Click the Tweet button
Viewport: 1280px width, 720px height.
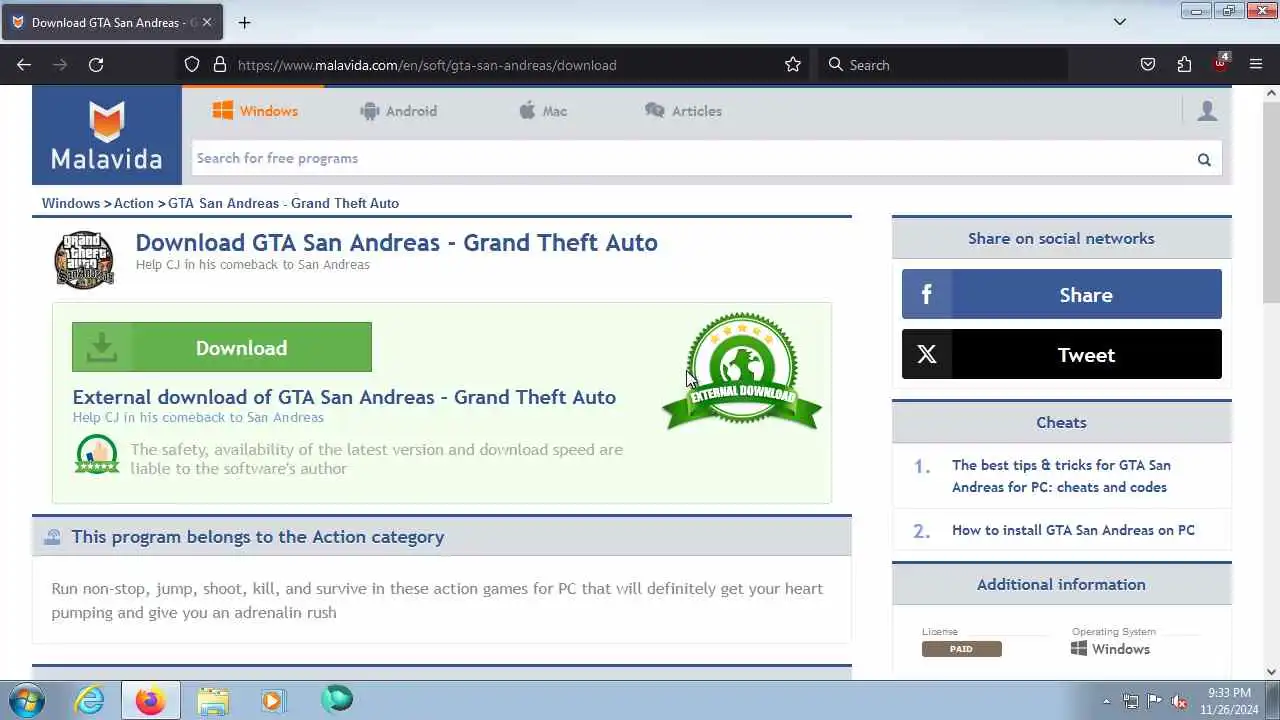click(x=1062, y=354)
